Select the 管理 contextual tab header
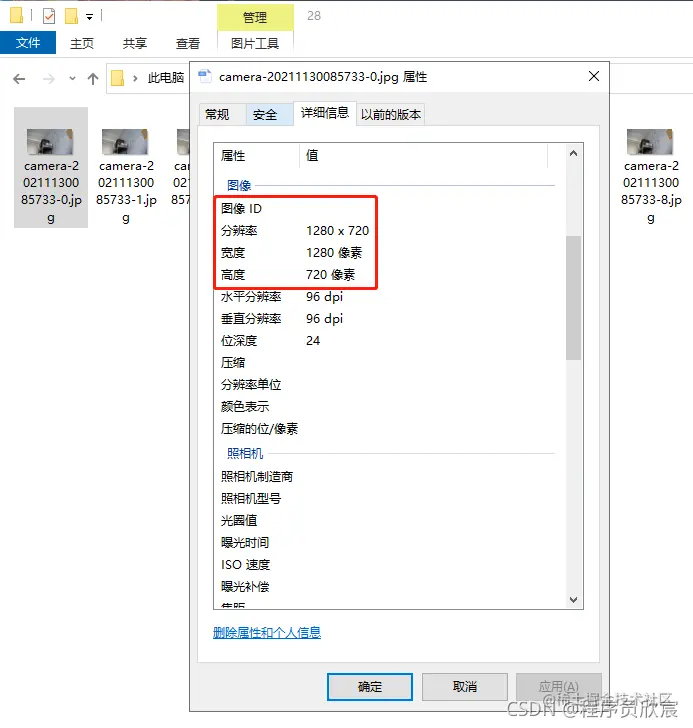The height and width of the screenshot is (728, 693). [x=255, y=18]
